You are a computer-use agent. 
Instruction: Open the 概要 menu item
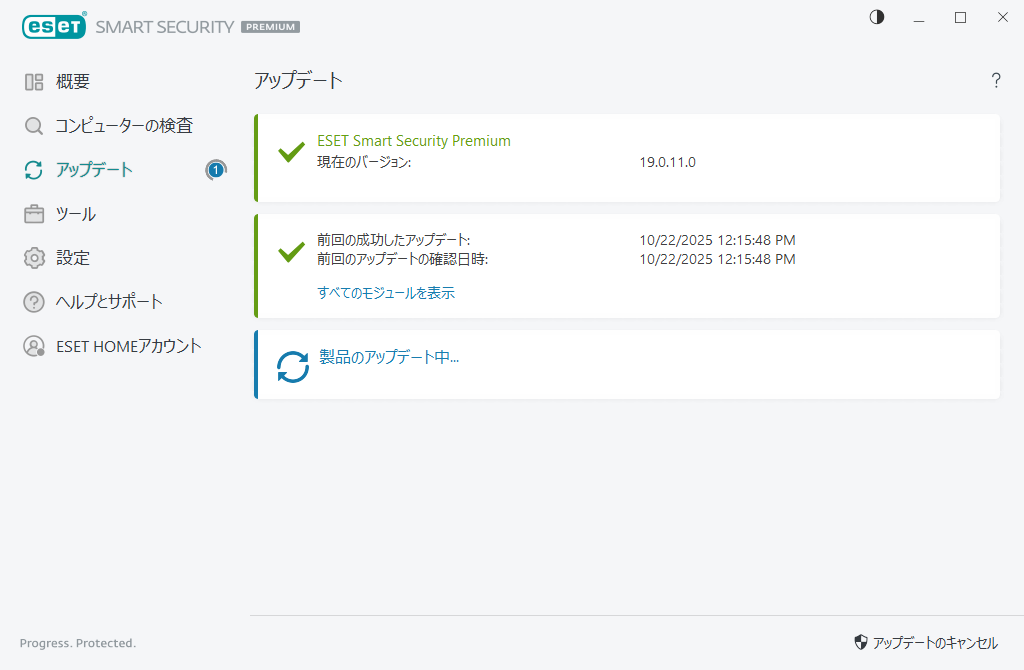73,82
